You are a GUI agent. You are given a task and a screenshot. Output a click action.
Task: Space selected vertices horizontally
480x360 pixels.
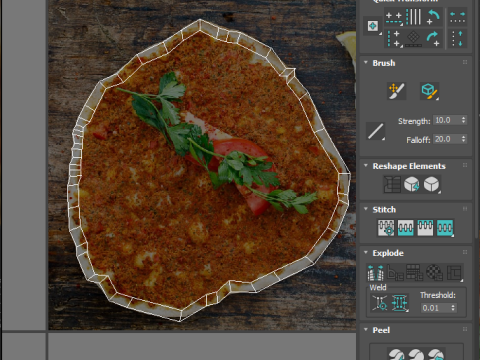click(458, 17)
